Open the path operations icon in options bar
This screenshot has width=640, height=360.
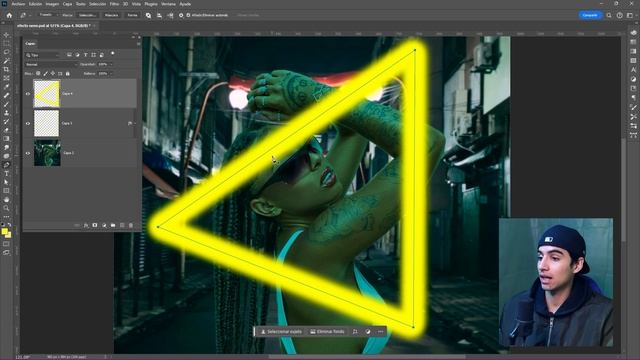[149, 15]
